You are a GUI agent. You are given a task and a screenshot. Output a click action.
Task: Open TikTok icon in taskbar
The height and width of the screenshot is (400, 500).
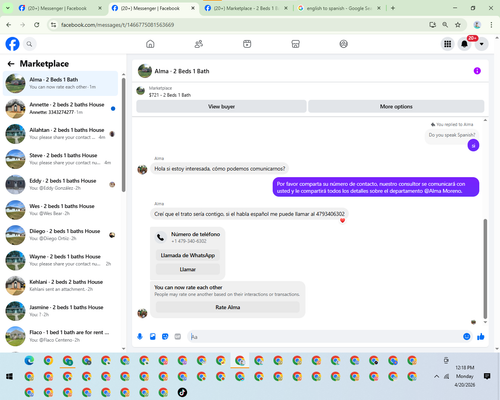click(x=182, y=392)
